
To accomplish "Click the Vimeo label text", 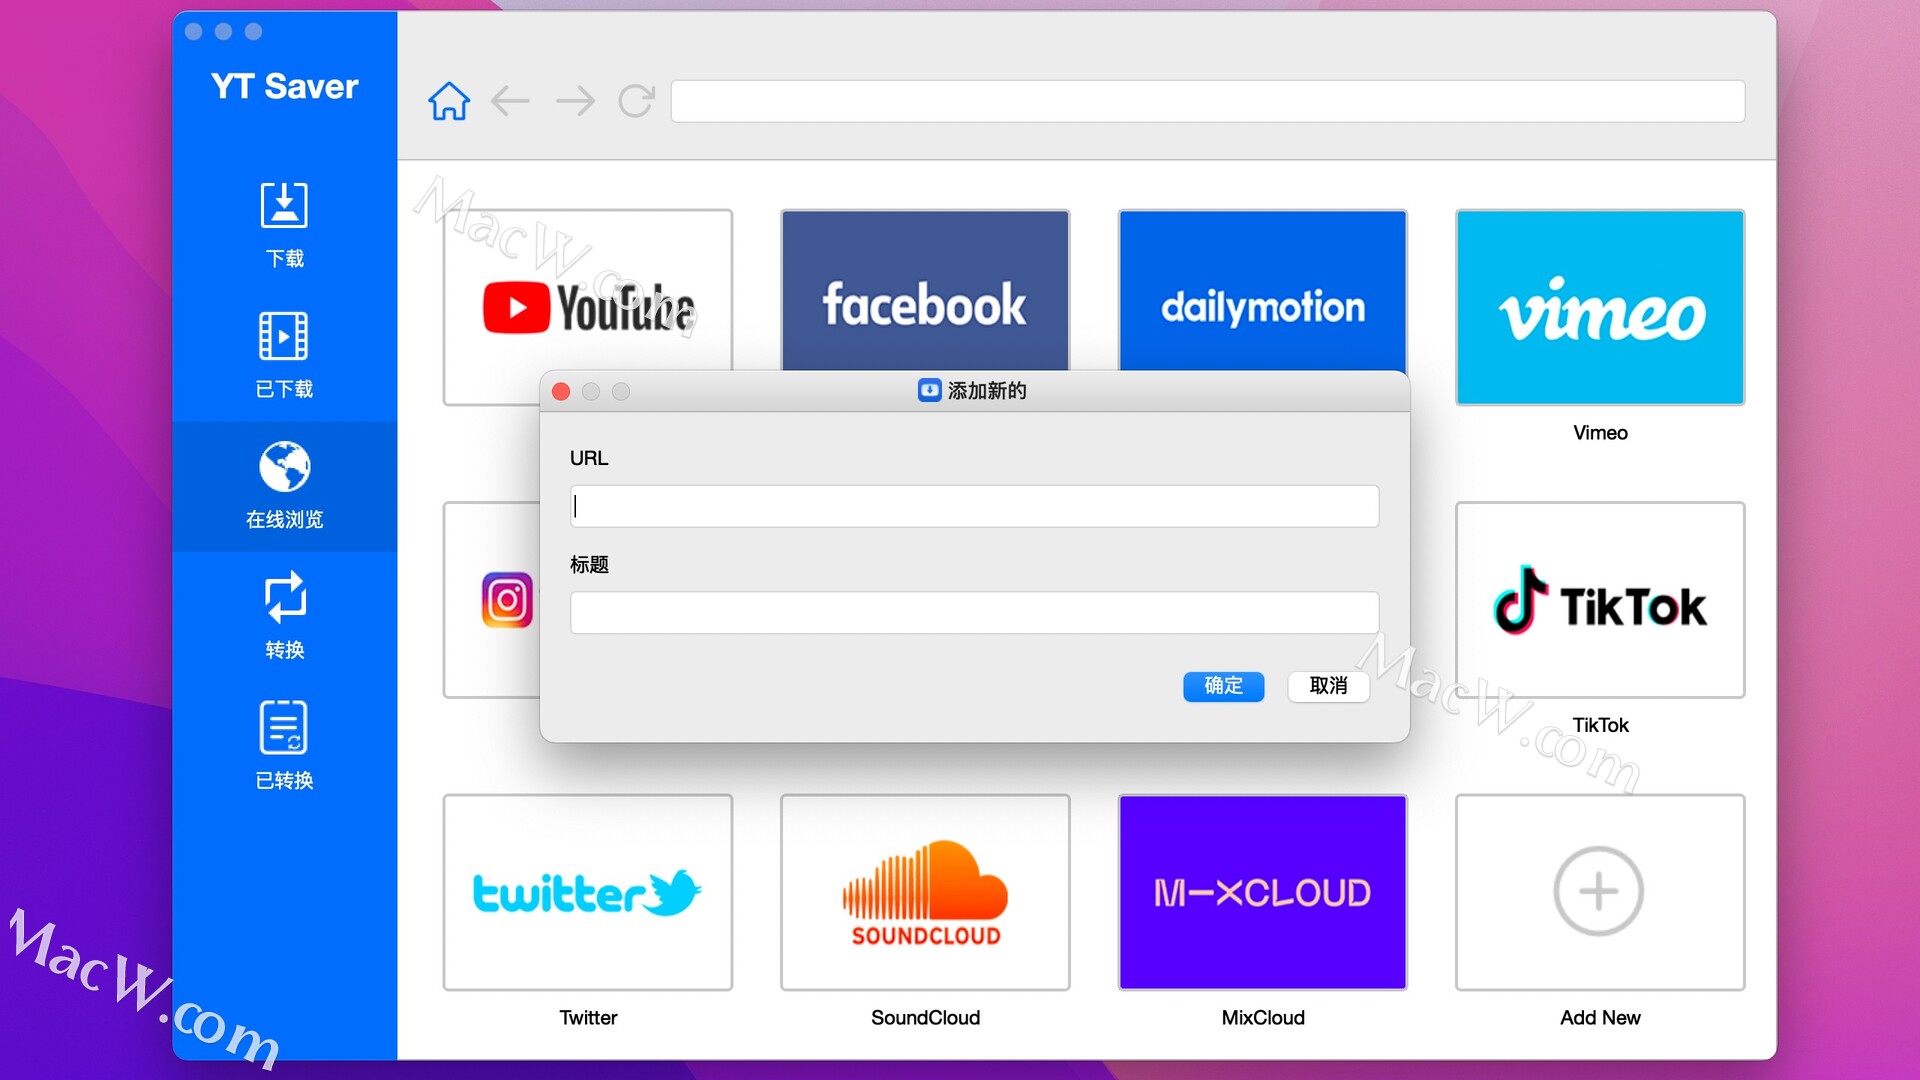I will (1600, 433).
